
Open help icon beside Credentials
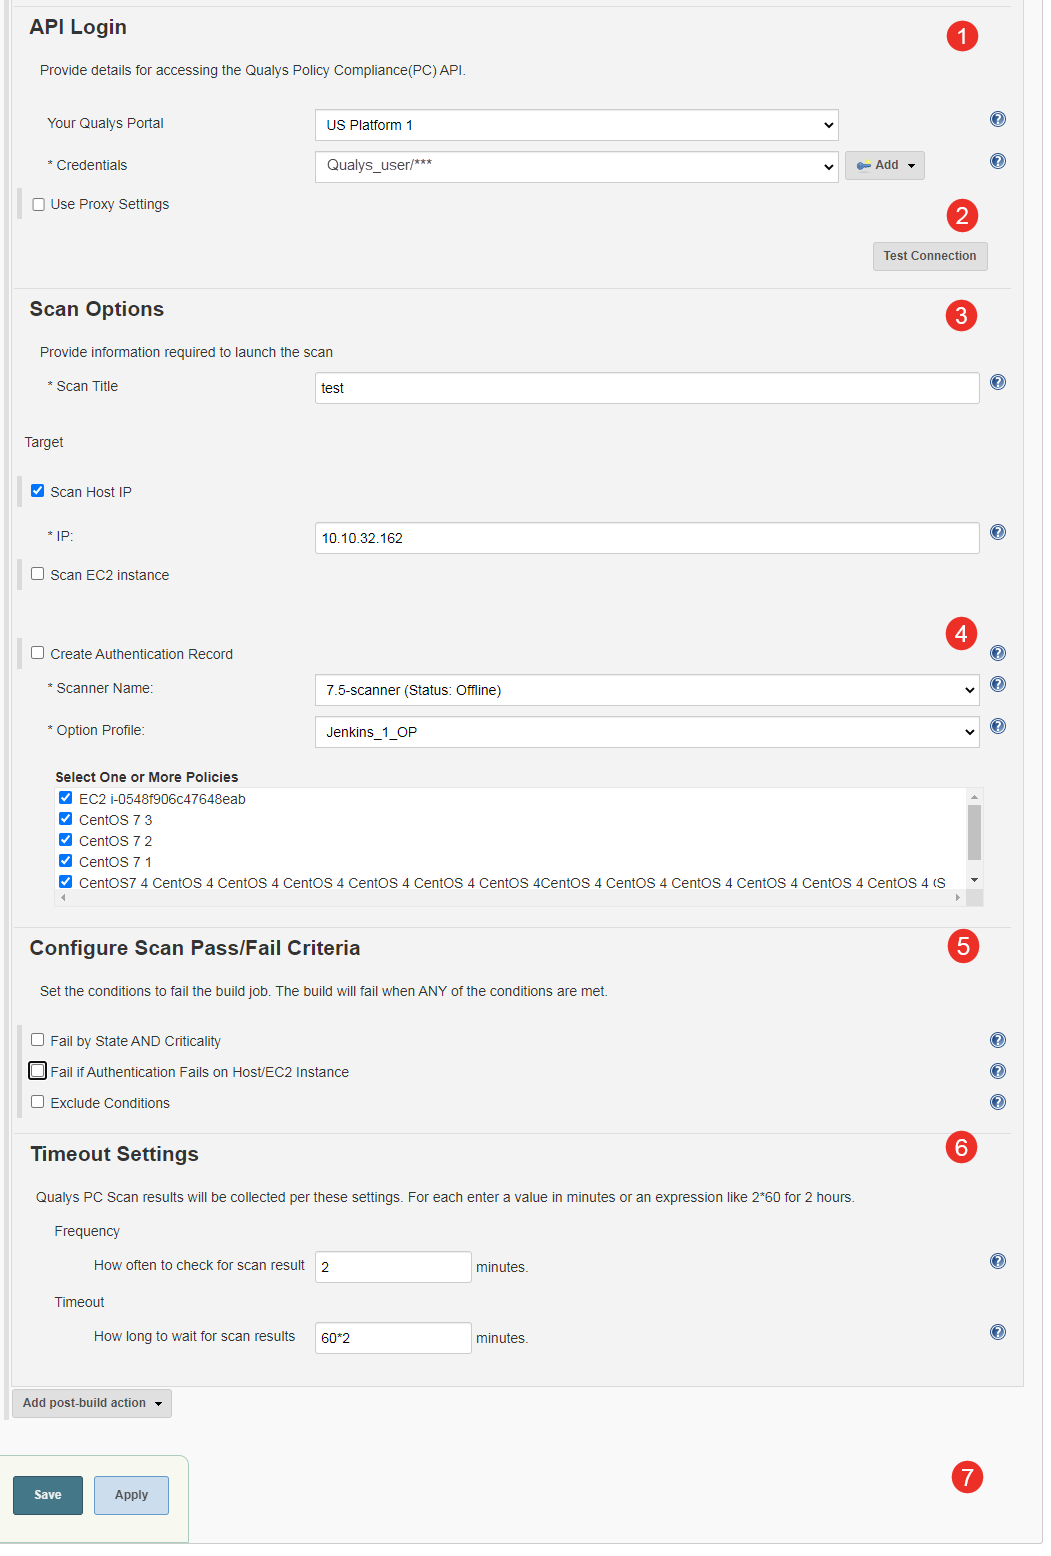click(997, 161)
